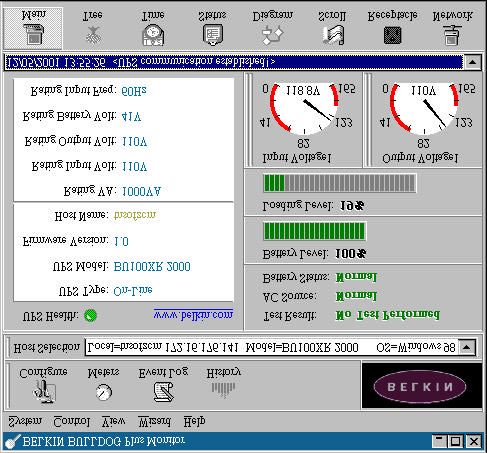Open the Time clock icon
Image resolution: width=487 pixels, height=453 pixels.
coord(153,35)
